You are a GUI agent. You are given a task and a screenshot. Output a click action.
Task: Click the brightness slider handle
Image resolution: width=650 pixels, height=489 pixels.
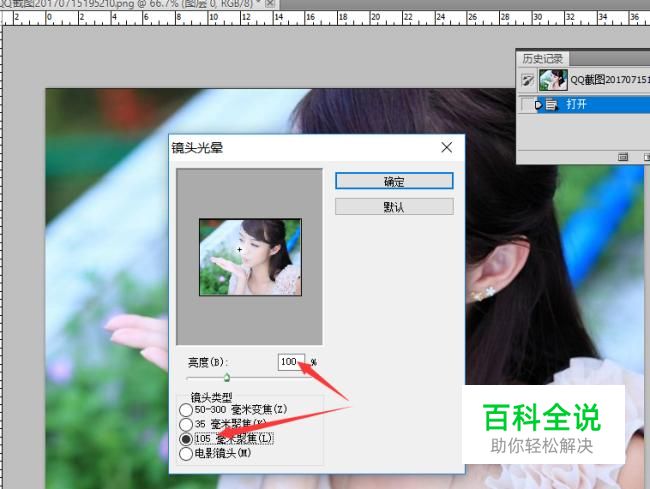click(227, 377)
